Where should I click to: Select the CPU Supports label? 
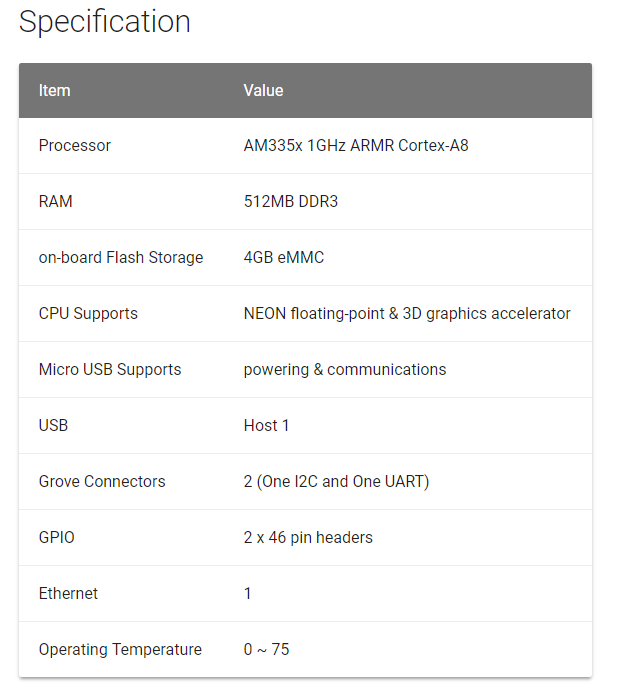pos(88,313)
